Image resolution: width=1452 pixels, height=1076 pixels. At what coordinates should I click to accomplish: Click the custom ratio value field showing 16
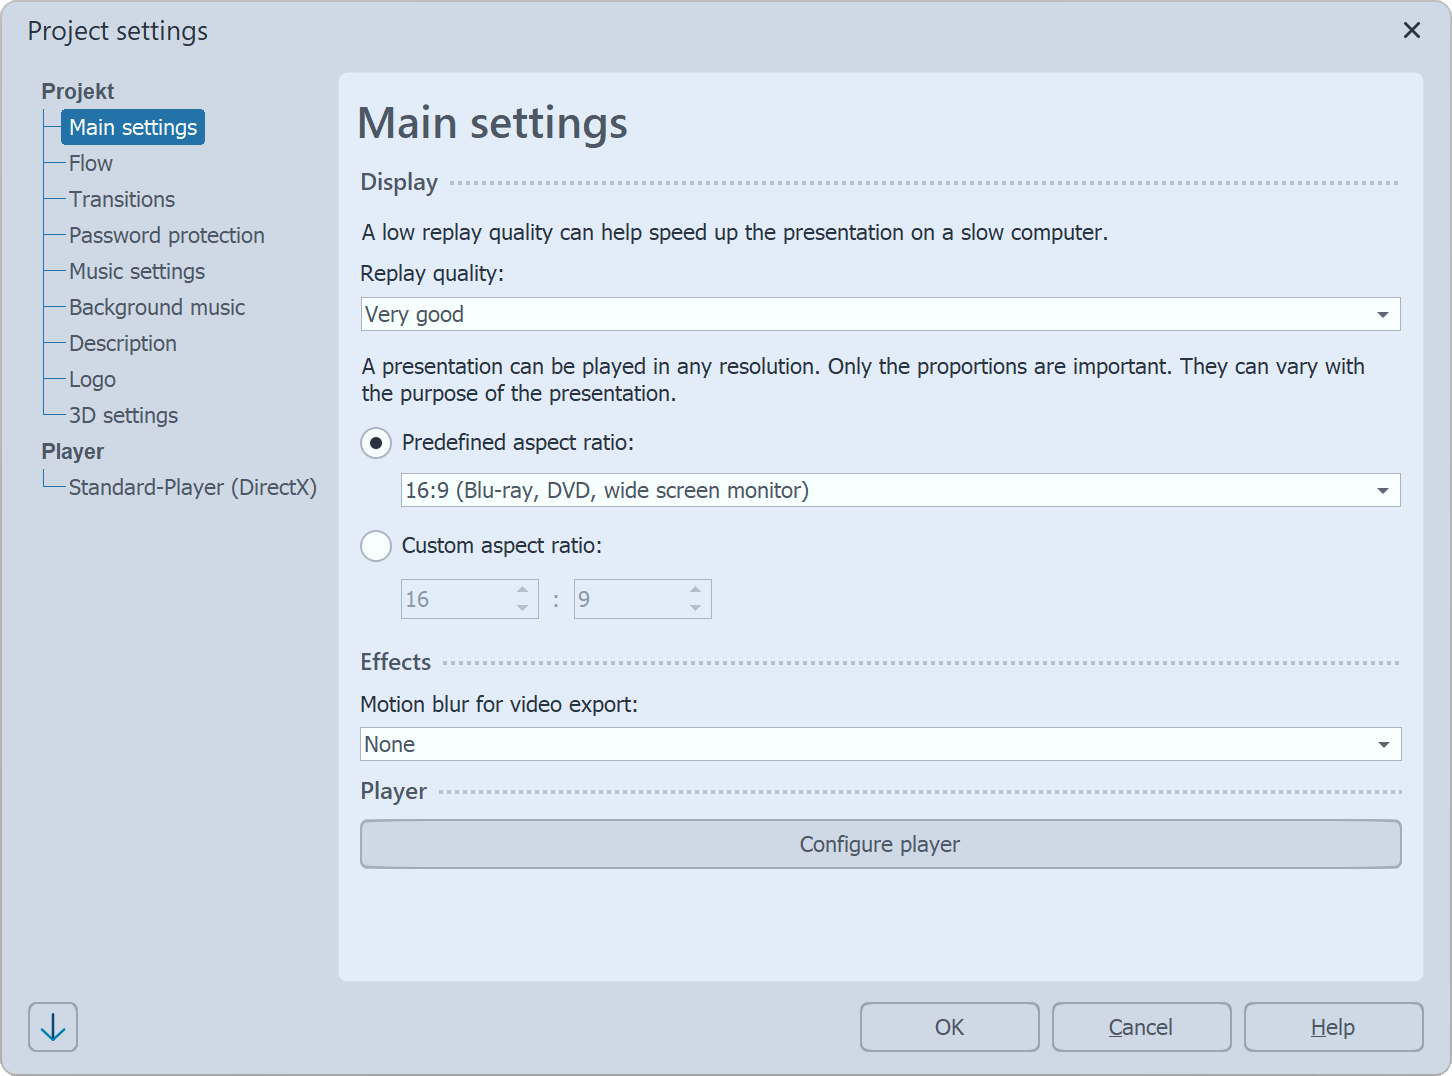[x=455, y=598]
